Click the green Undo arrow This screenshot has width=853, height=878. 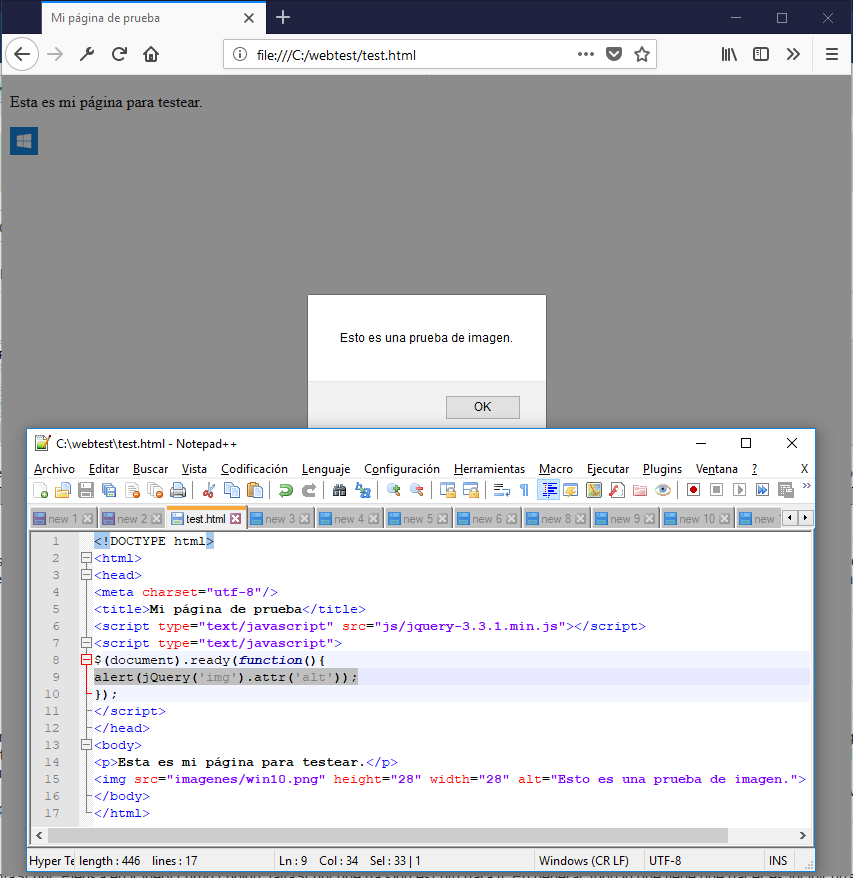point(286,491)
